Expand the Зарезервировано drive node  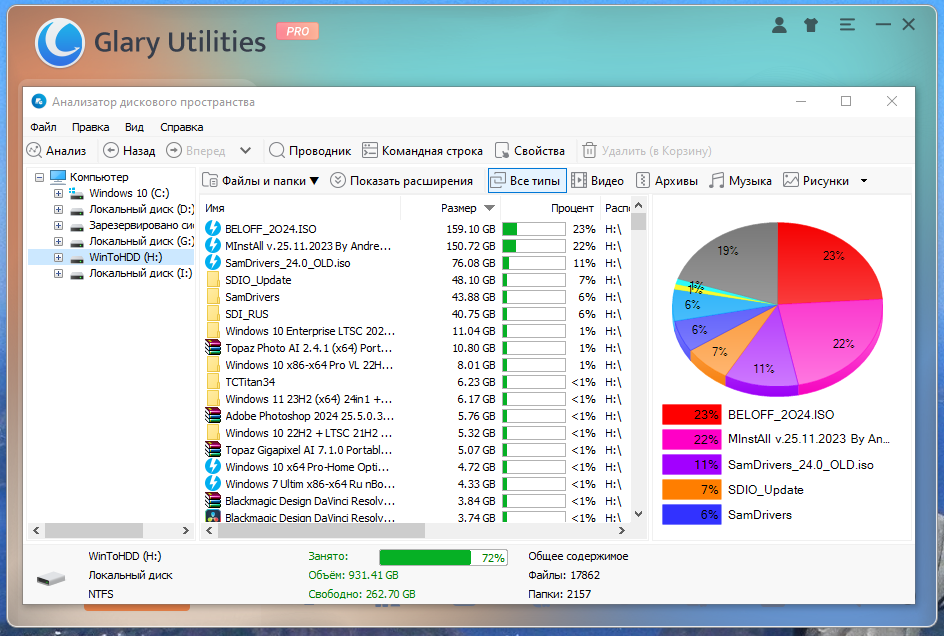[58, 225]
